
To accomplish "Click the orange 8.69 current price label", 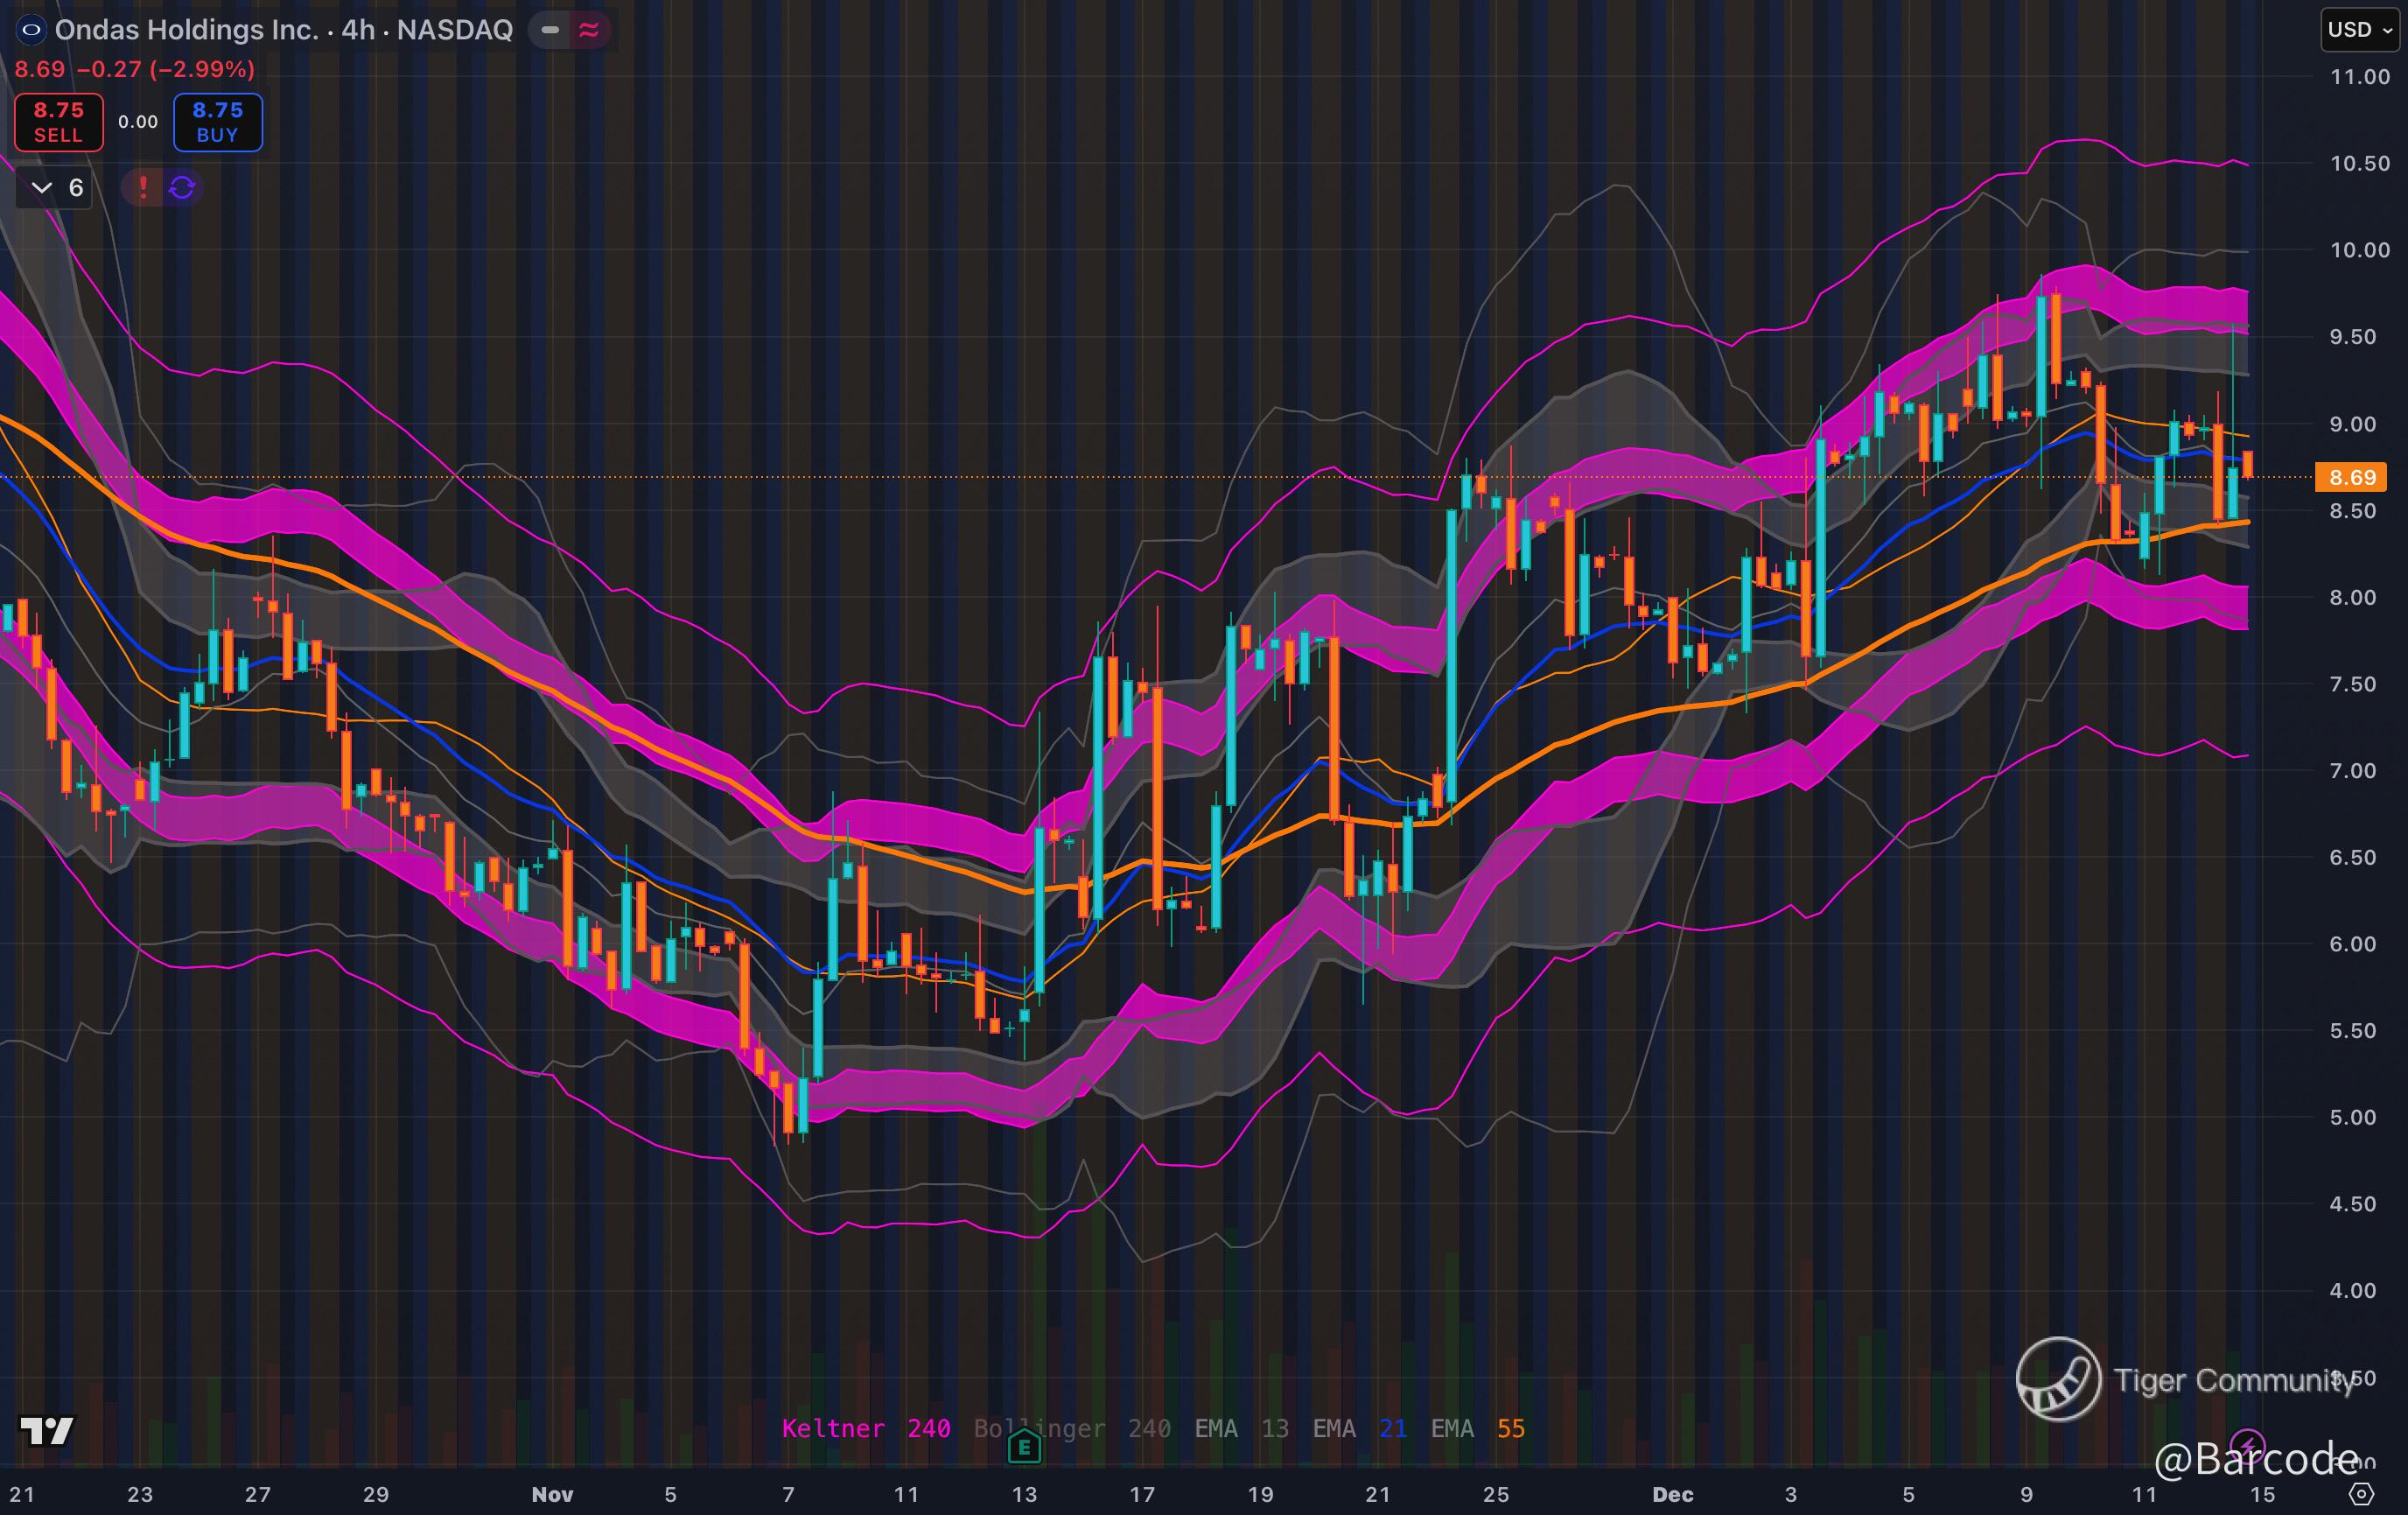I will click(2351, 477).
